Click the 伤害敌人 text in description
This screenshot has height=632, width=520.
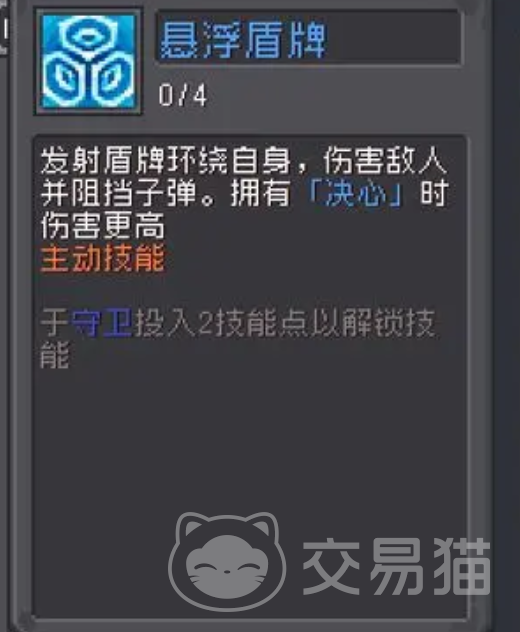tap(385, 161)
